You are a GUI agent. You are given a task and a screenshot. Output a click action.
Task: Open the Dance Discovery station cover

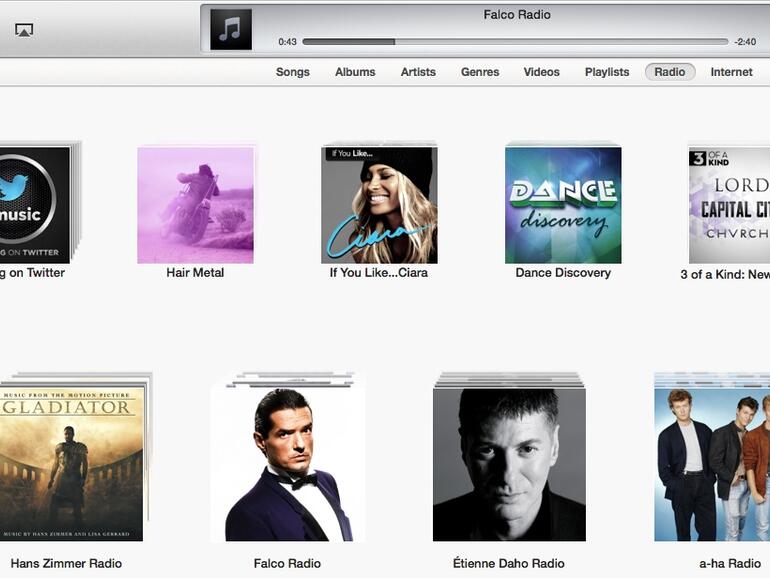point(563,205)
